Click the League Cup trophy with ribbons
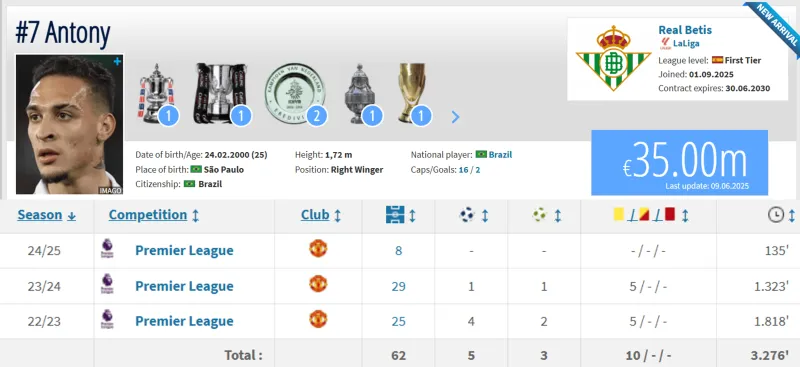 [220, 93]
